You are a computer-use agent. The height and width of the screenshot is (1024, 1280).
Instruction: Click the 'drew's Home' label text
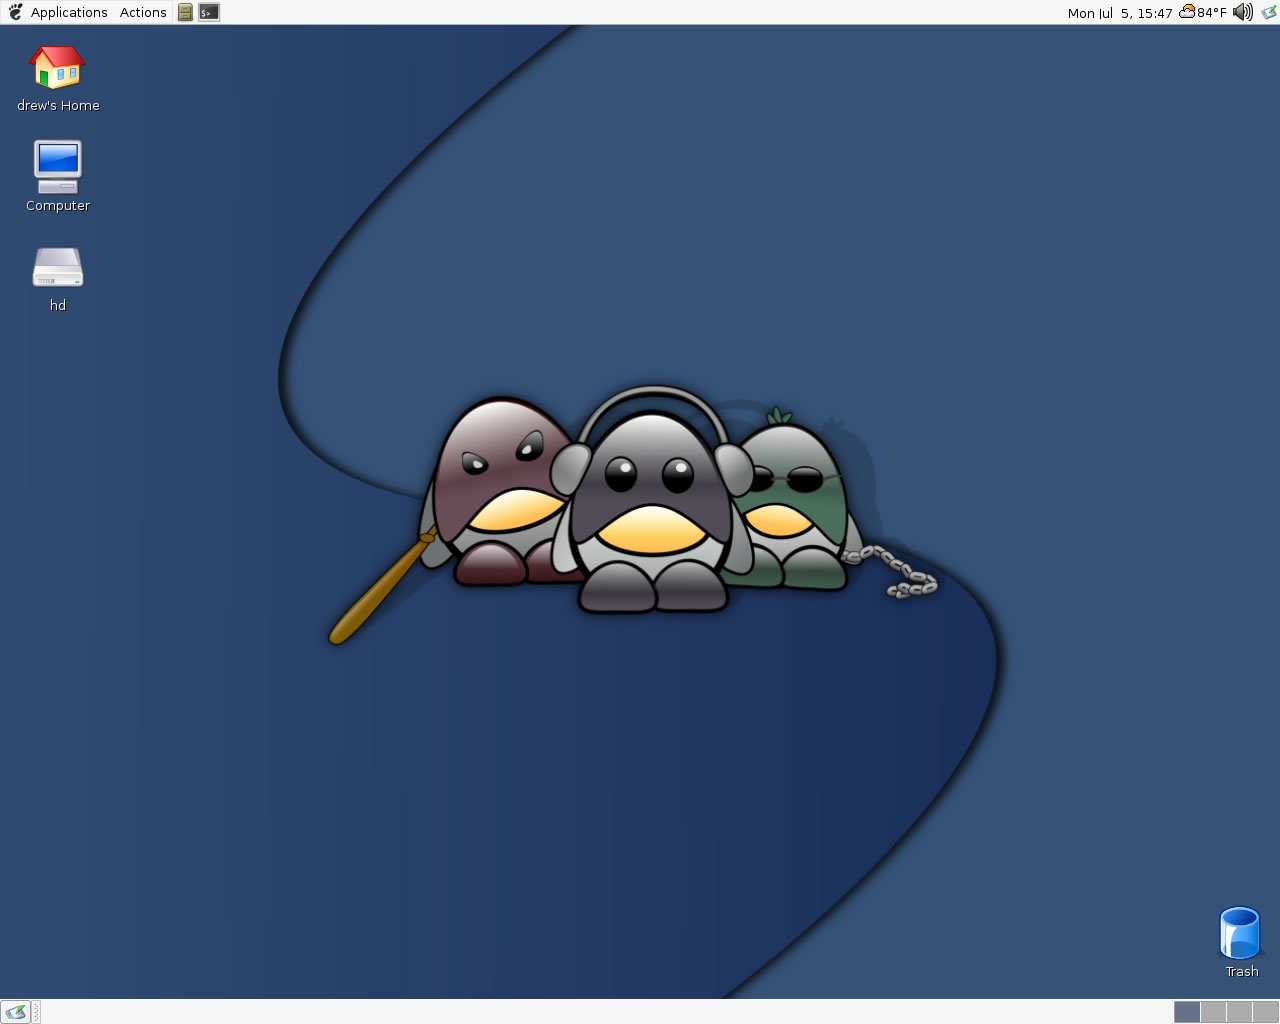pyautogui.click(x=58, y=105)
